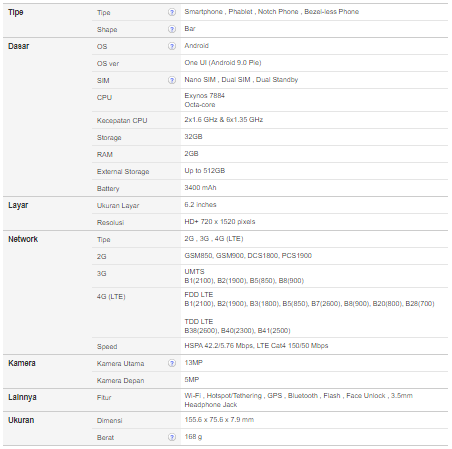452x449 pixels.
Task: Click the Network section heading
Action: (x=23, y=239)
